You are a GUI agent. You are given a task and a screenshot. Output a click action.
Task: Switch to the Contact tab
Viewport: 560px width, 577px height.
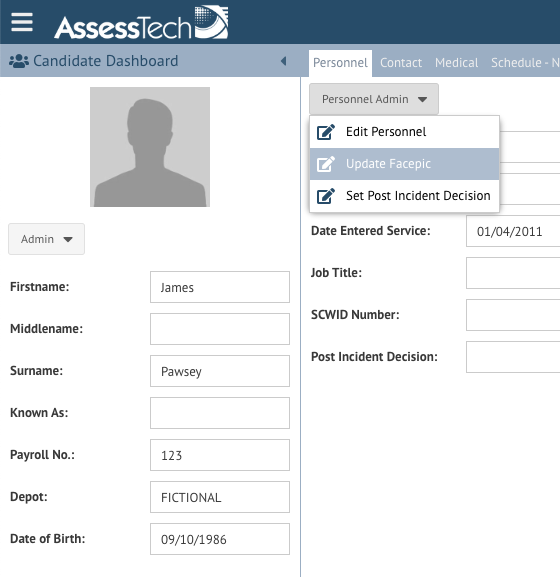401,63
